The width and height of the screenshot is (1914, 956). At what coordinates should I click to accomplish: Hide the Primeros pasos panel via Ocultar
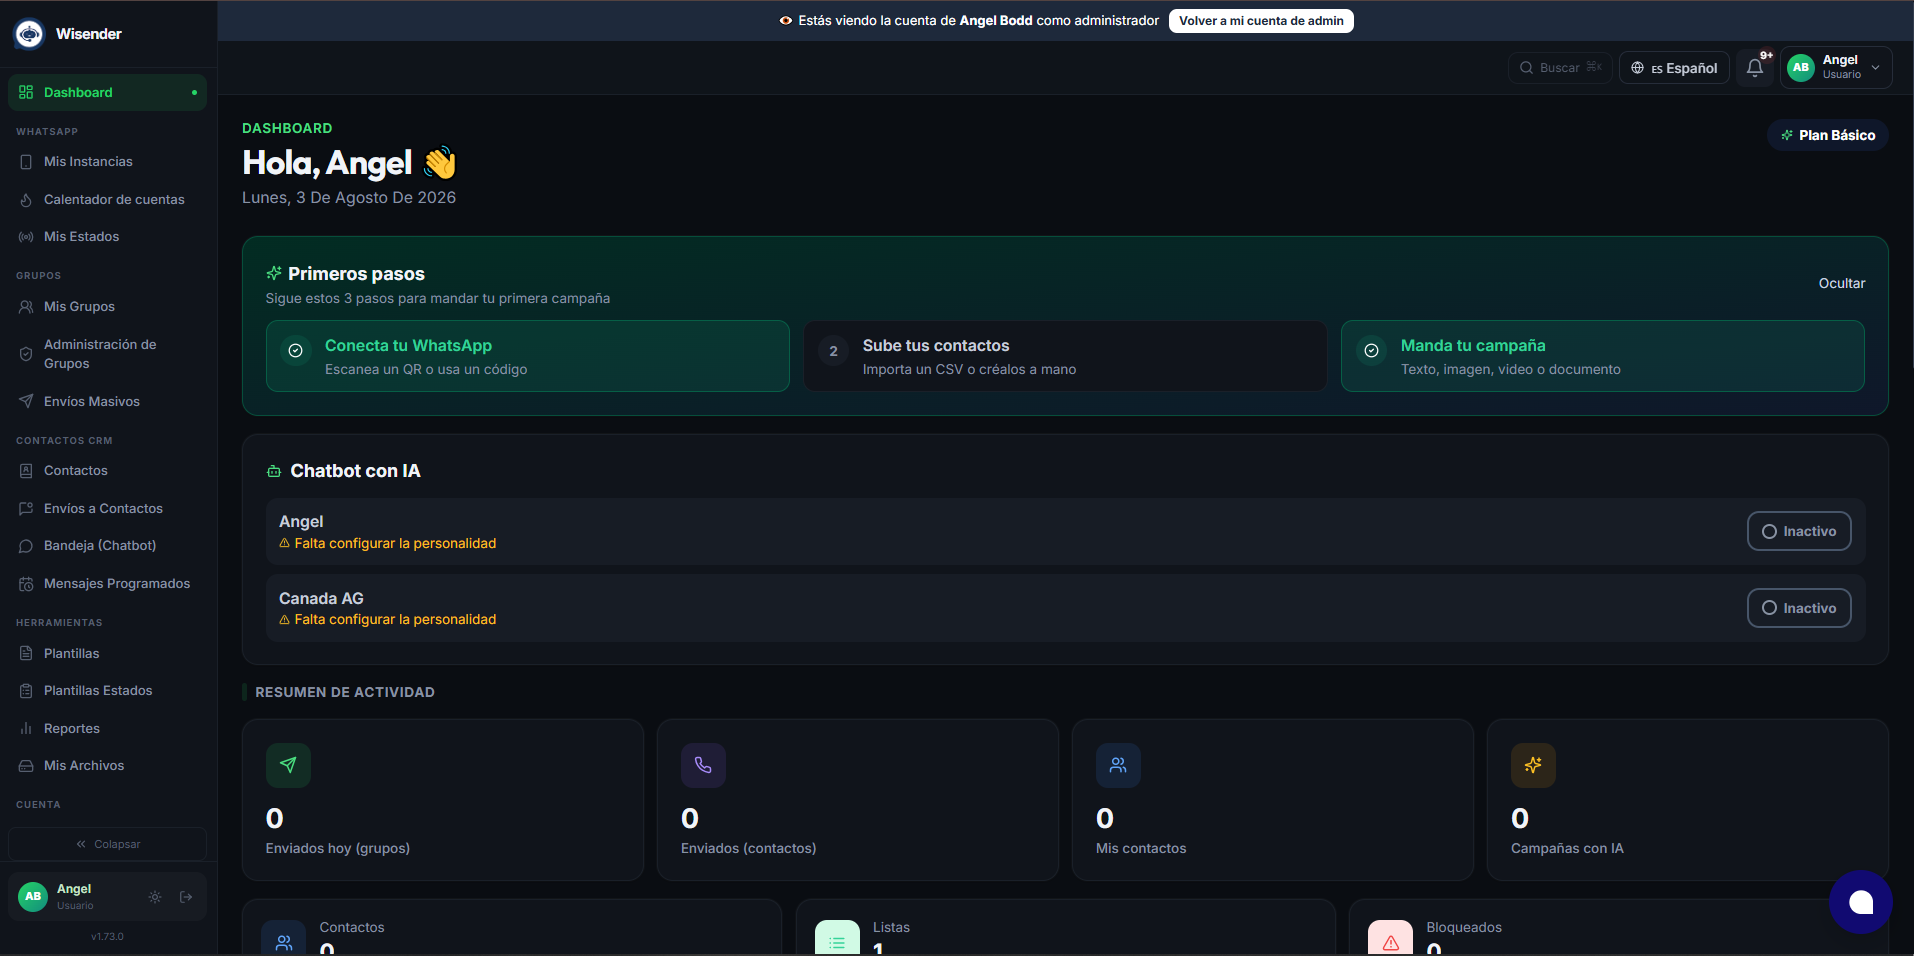1841,283
